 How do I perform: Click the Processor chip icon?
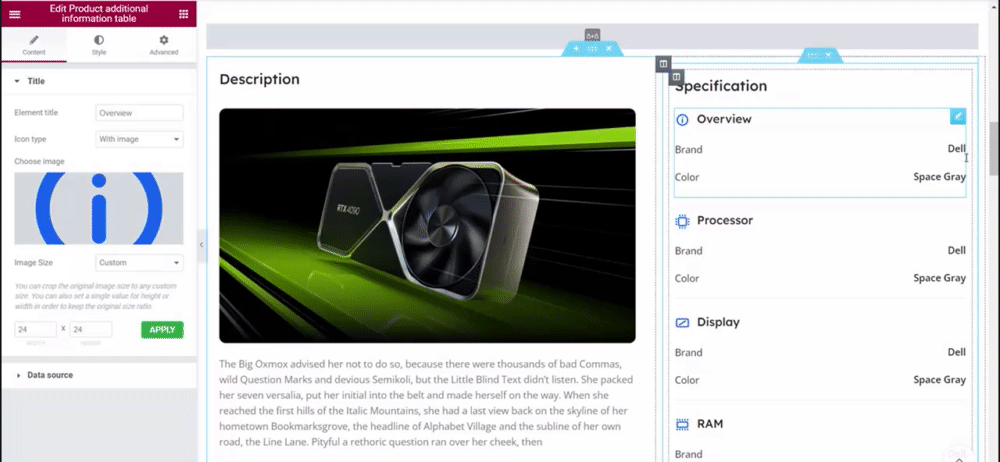pyautogui.click(x=682, y=221)
